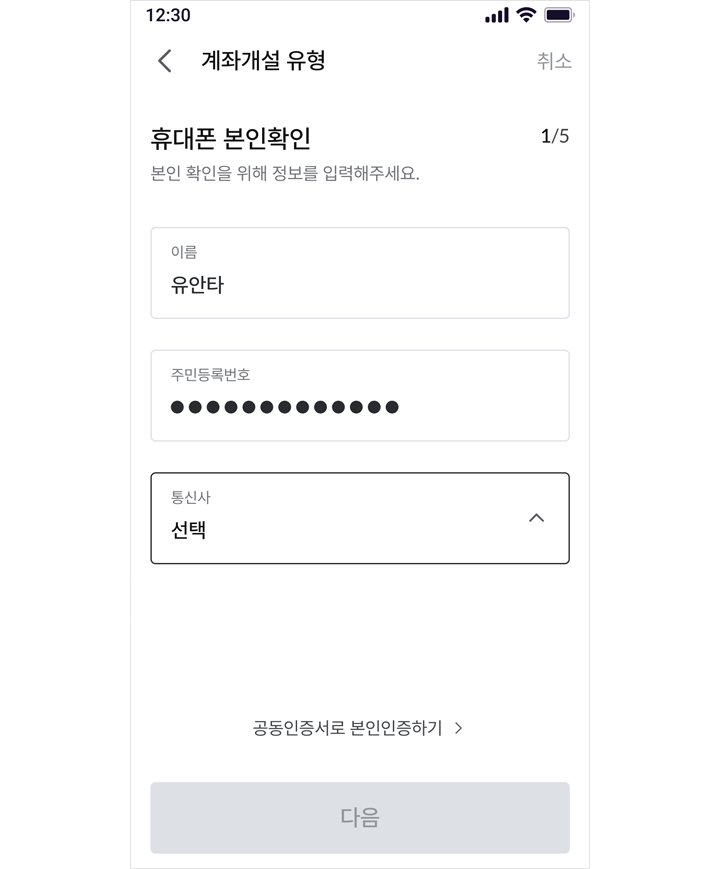Tap the masked resident number dots
The height and width of the screenshot is (869, 720).
(284, 407)
